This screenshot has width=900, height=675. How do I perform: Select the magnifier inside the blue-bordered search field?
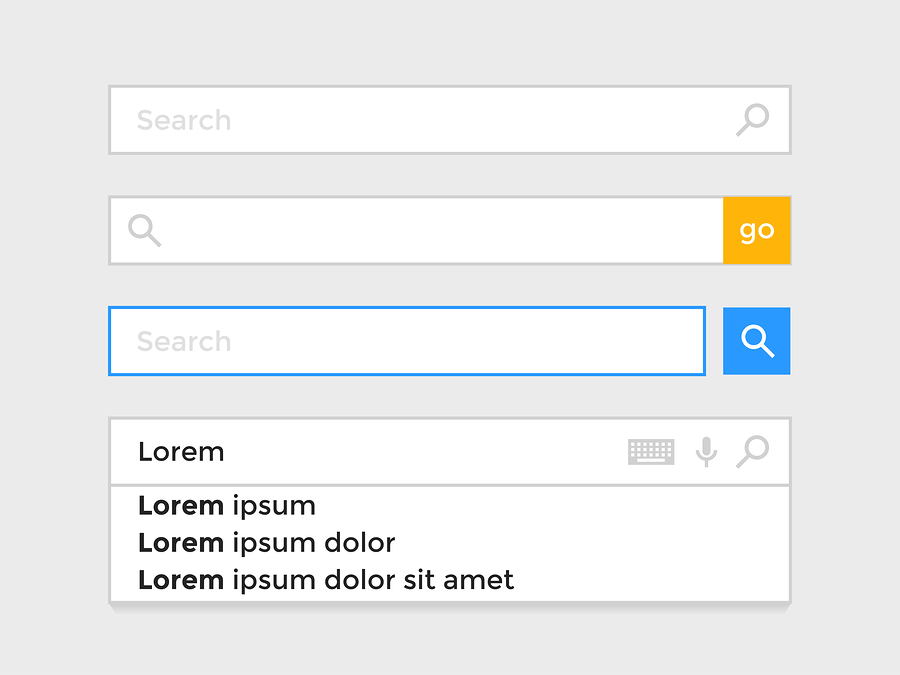click(x=756, y=341)
